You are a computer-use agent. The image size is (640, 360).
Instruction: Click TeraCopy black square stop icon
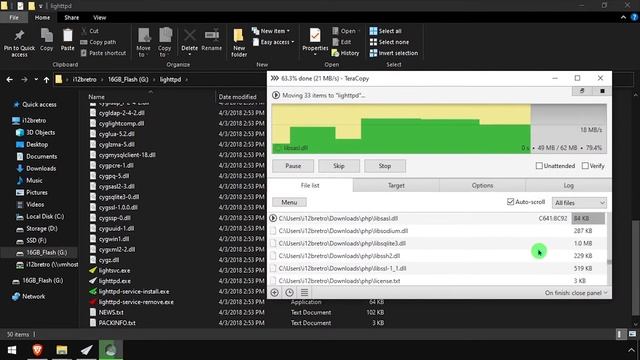(x=602, y=91)
